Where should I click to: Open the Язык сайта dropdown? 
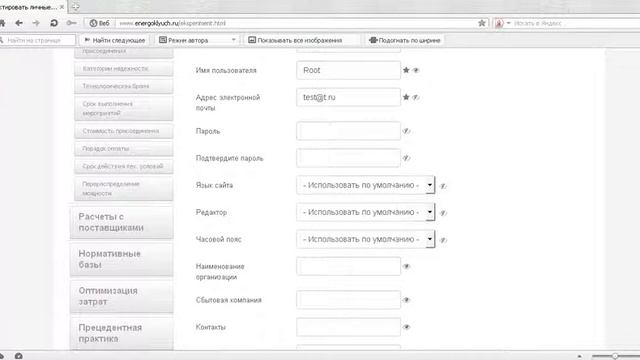click(366, 185)
